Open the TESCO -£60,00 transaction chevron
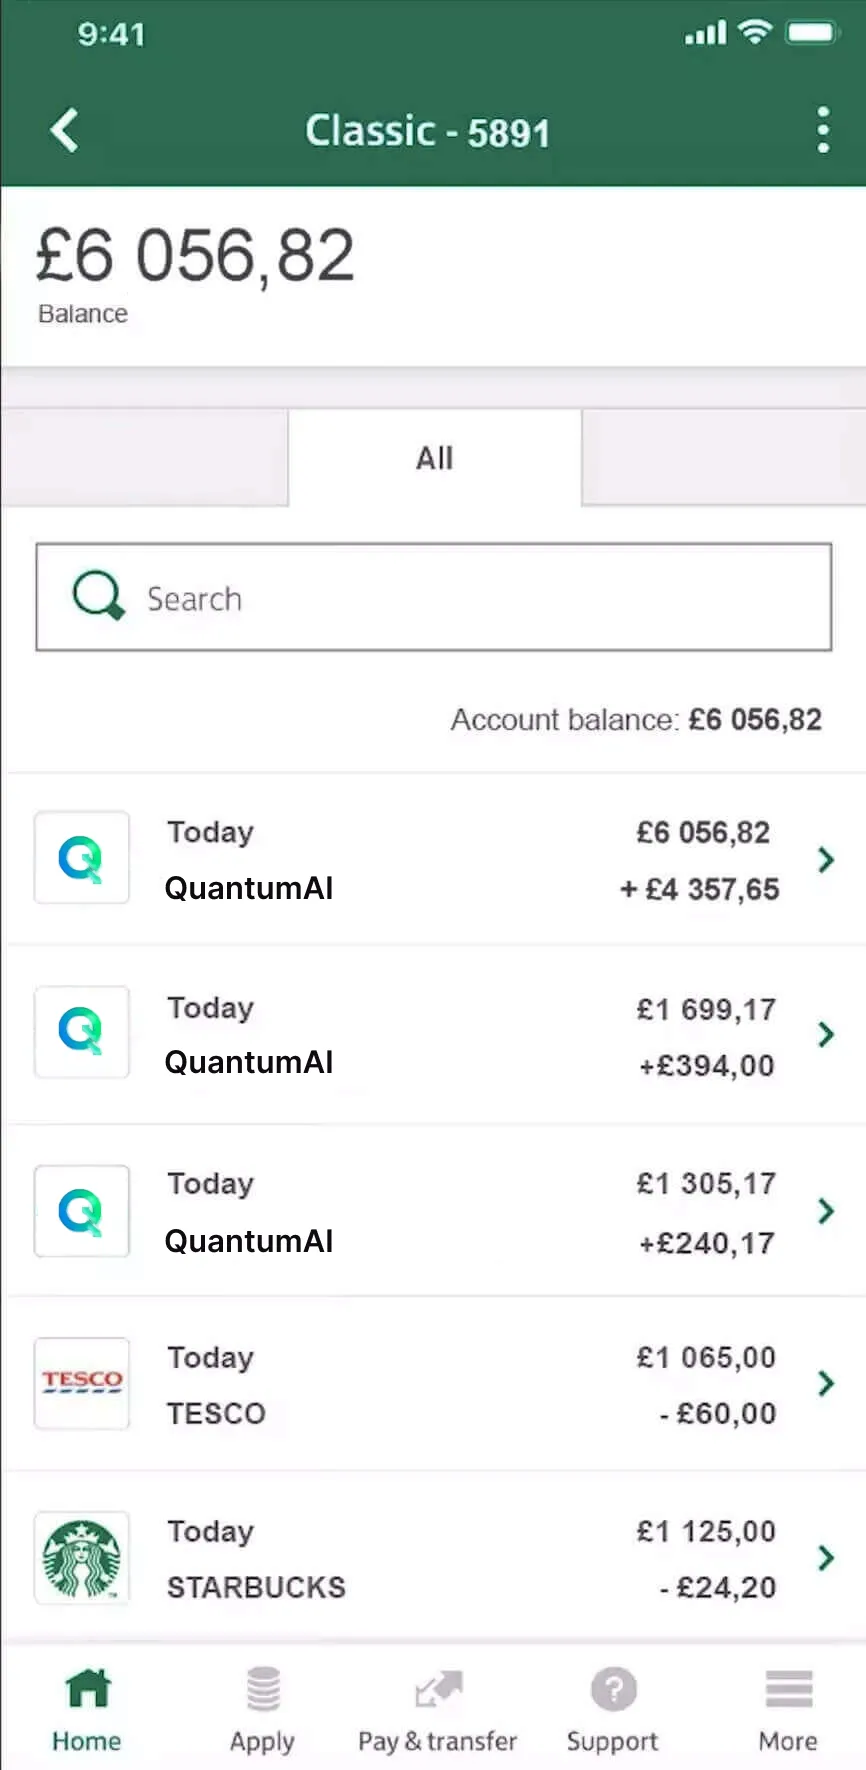The height and width of the screenshot is (1770, 866). (x=826, y=1383)
